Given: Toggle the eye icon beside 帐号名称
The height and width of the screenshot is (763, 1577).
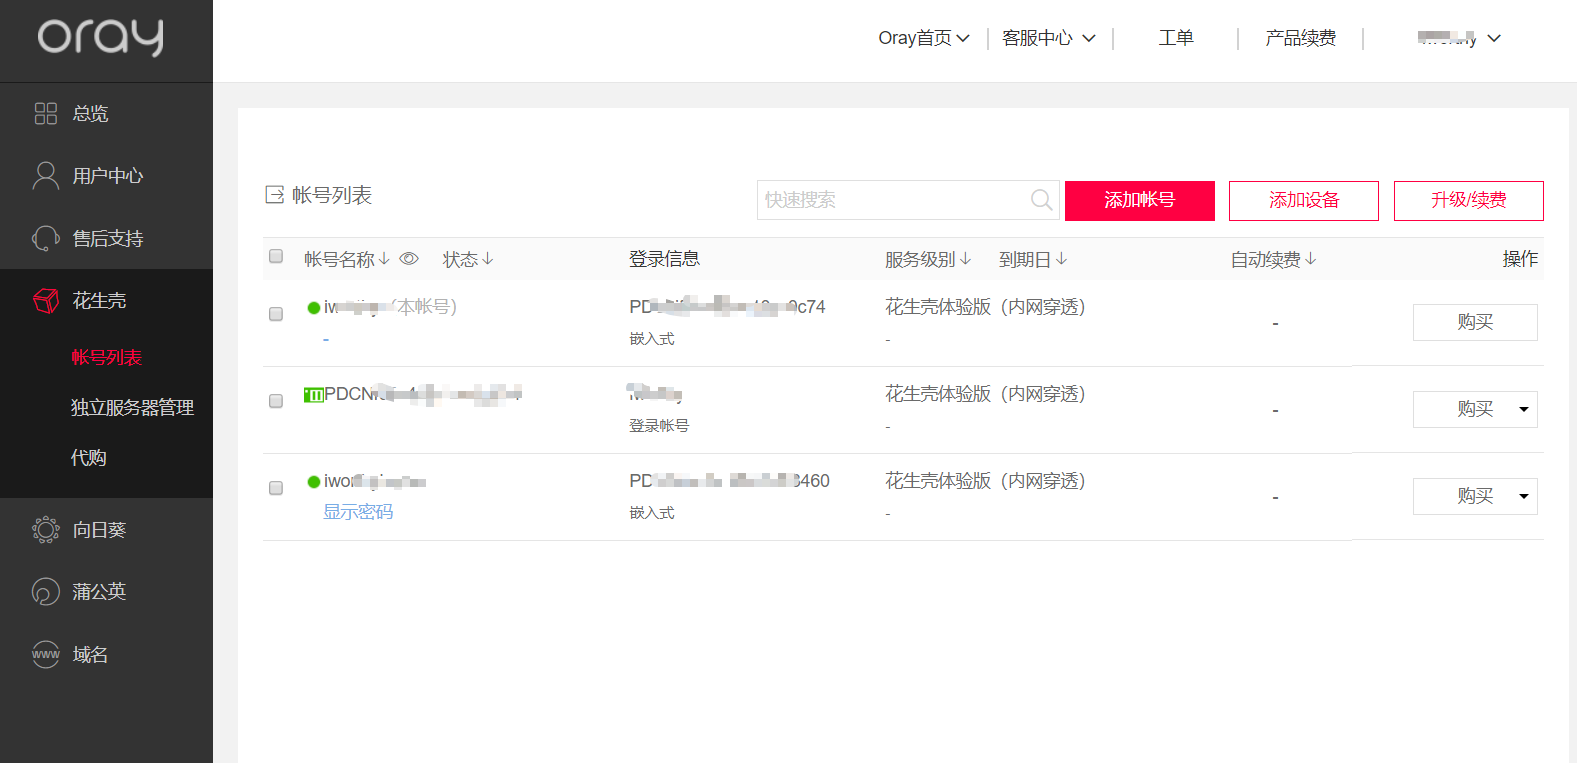Looking at the screenshot, I should click(409, 259).
